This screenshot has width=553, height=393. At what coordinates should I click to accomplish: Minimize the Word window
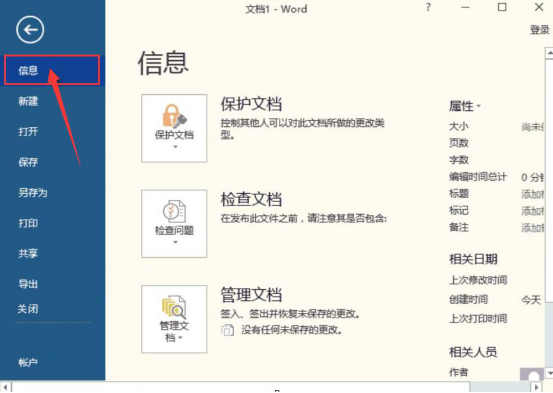coord(466,7)
